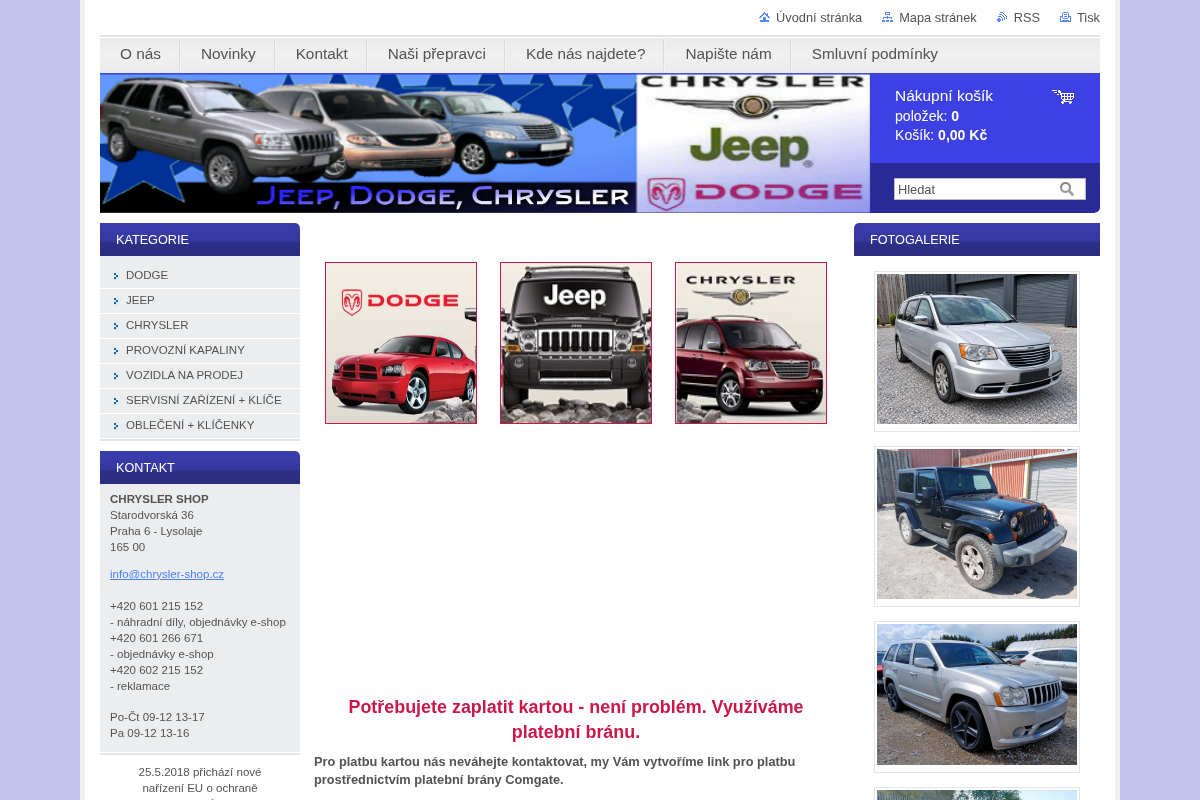Click the 25.5.2018 EU regulation notice
This screenshot has width=1200, height=800.
200,781
